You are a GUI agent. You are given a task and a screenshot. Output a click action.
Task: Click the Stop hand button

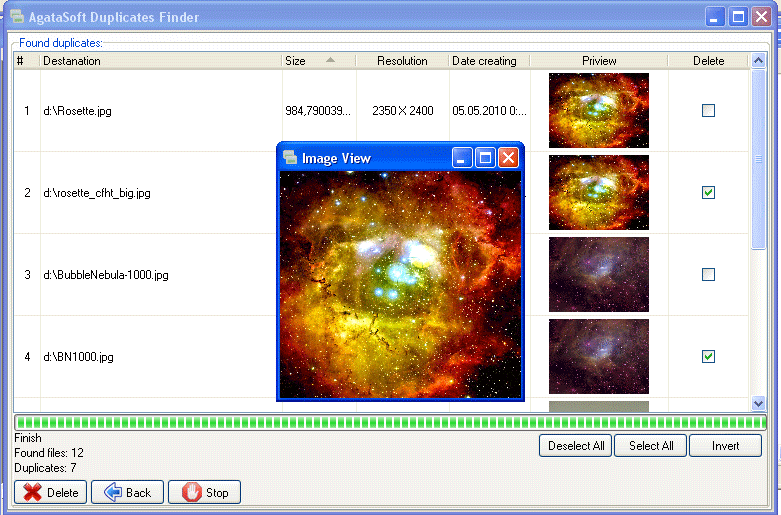(x=204, y=492)
